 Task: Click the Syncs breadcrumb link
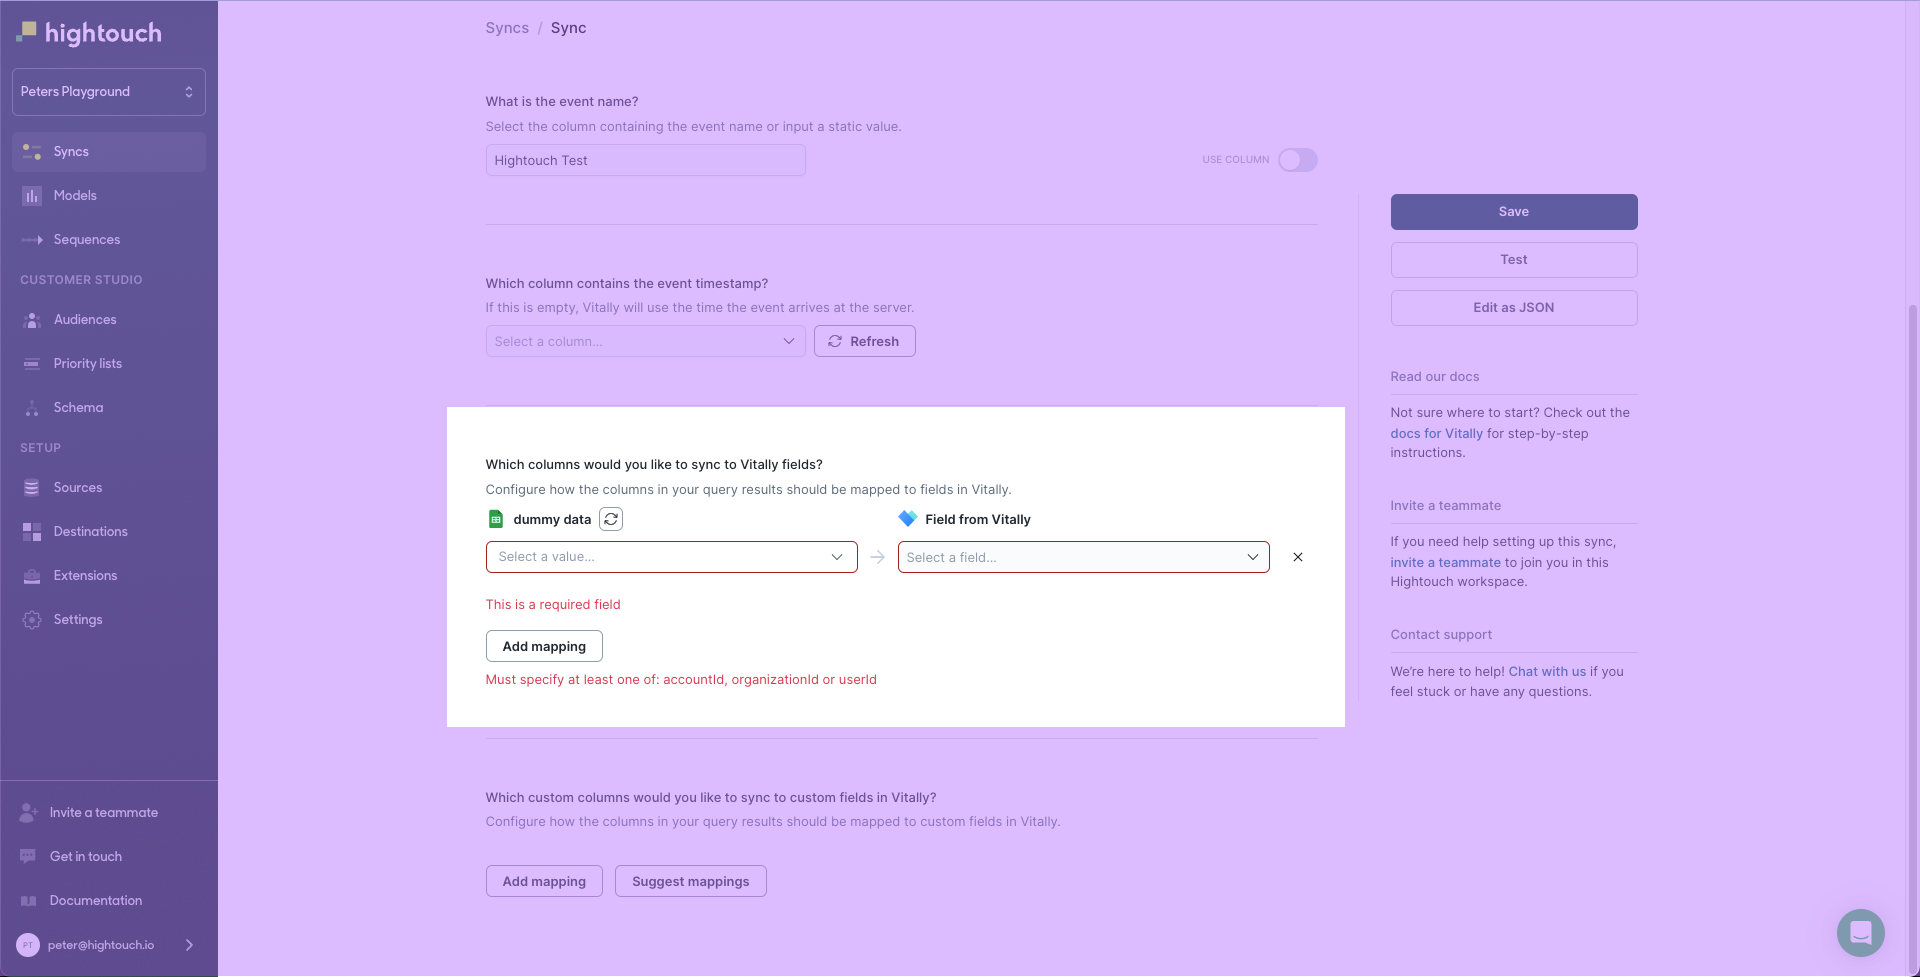pyautogui.click(x=507, y=28)
